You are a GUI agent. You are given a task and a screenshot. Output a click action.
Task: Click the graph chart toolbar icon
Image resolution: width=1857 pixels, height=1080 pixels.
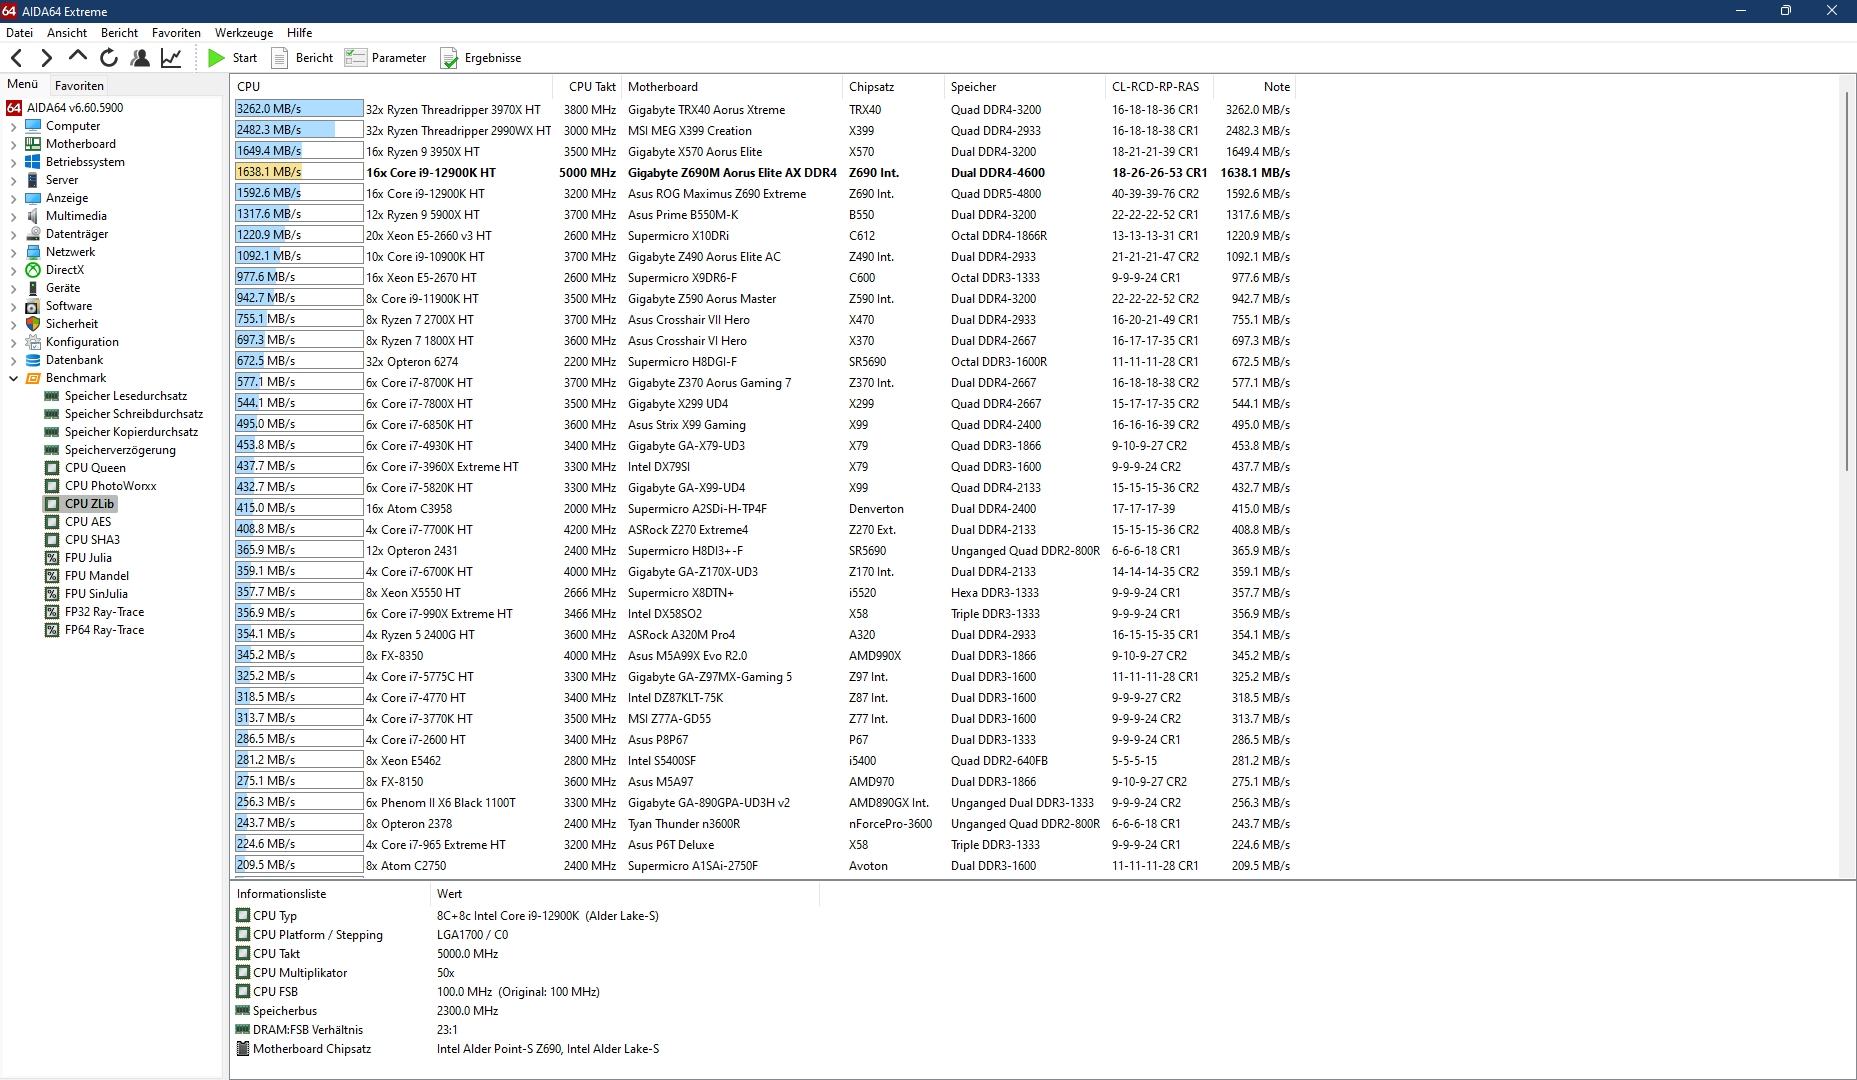(171, 58)
